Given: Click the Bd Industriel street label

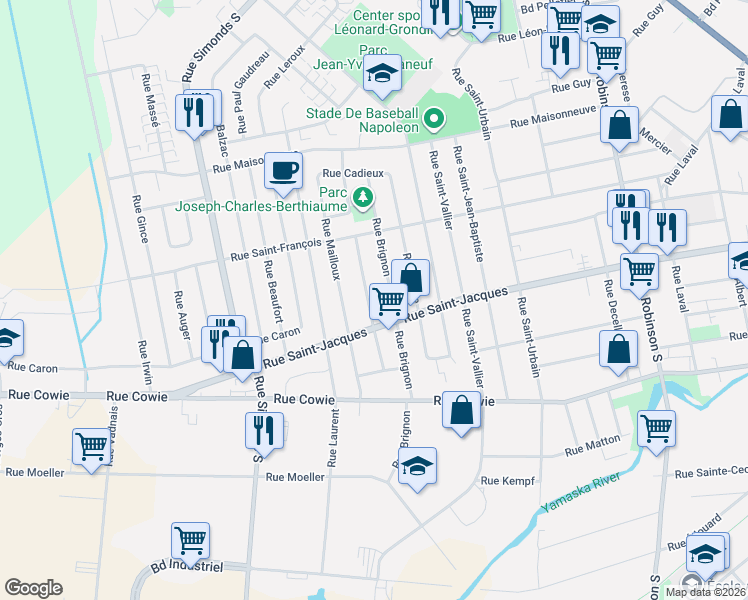Looking at the screenshot, I should point(187,566).
